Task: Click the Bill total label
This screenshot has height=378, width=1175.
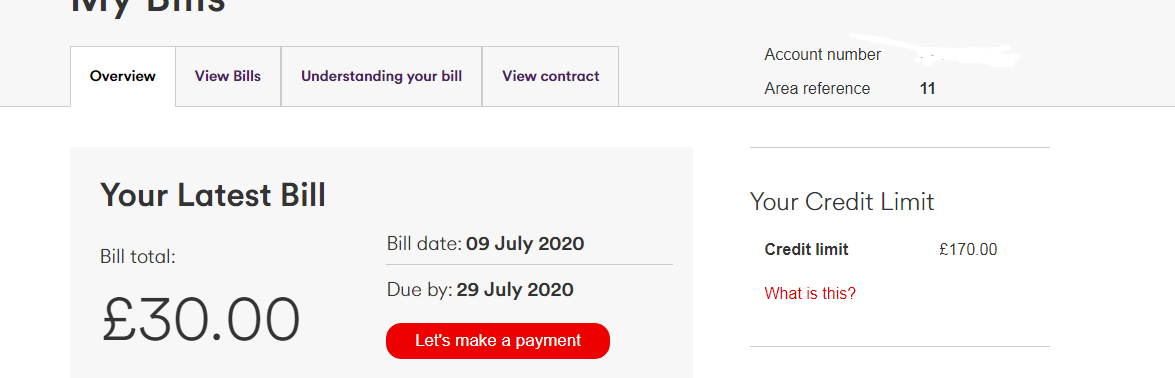Action: [x=138, y=256]
